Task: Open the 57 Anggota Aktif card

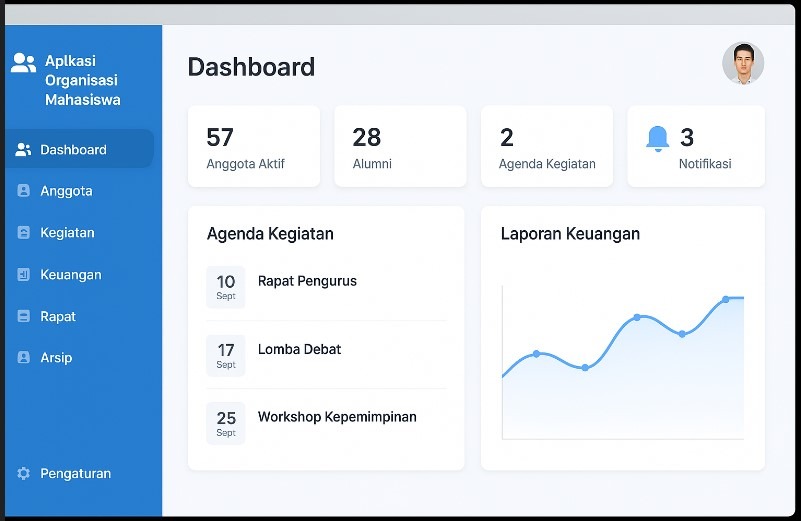Action: coord(254,146)
